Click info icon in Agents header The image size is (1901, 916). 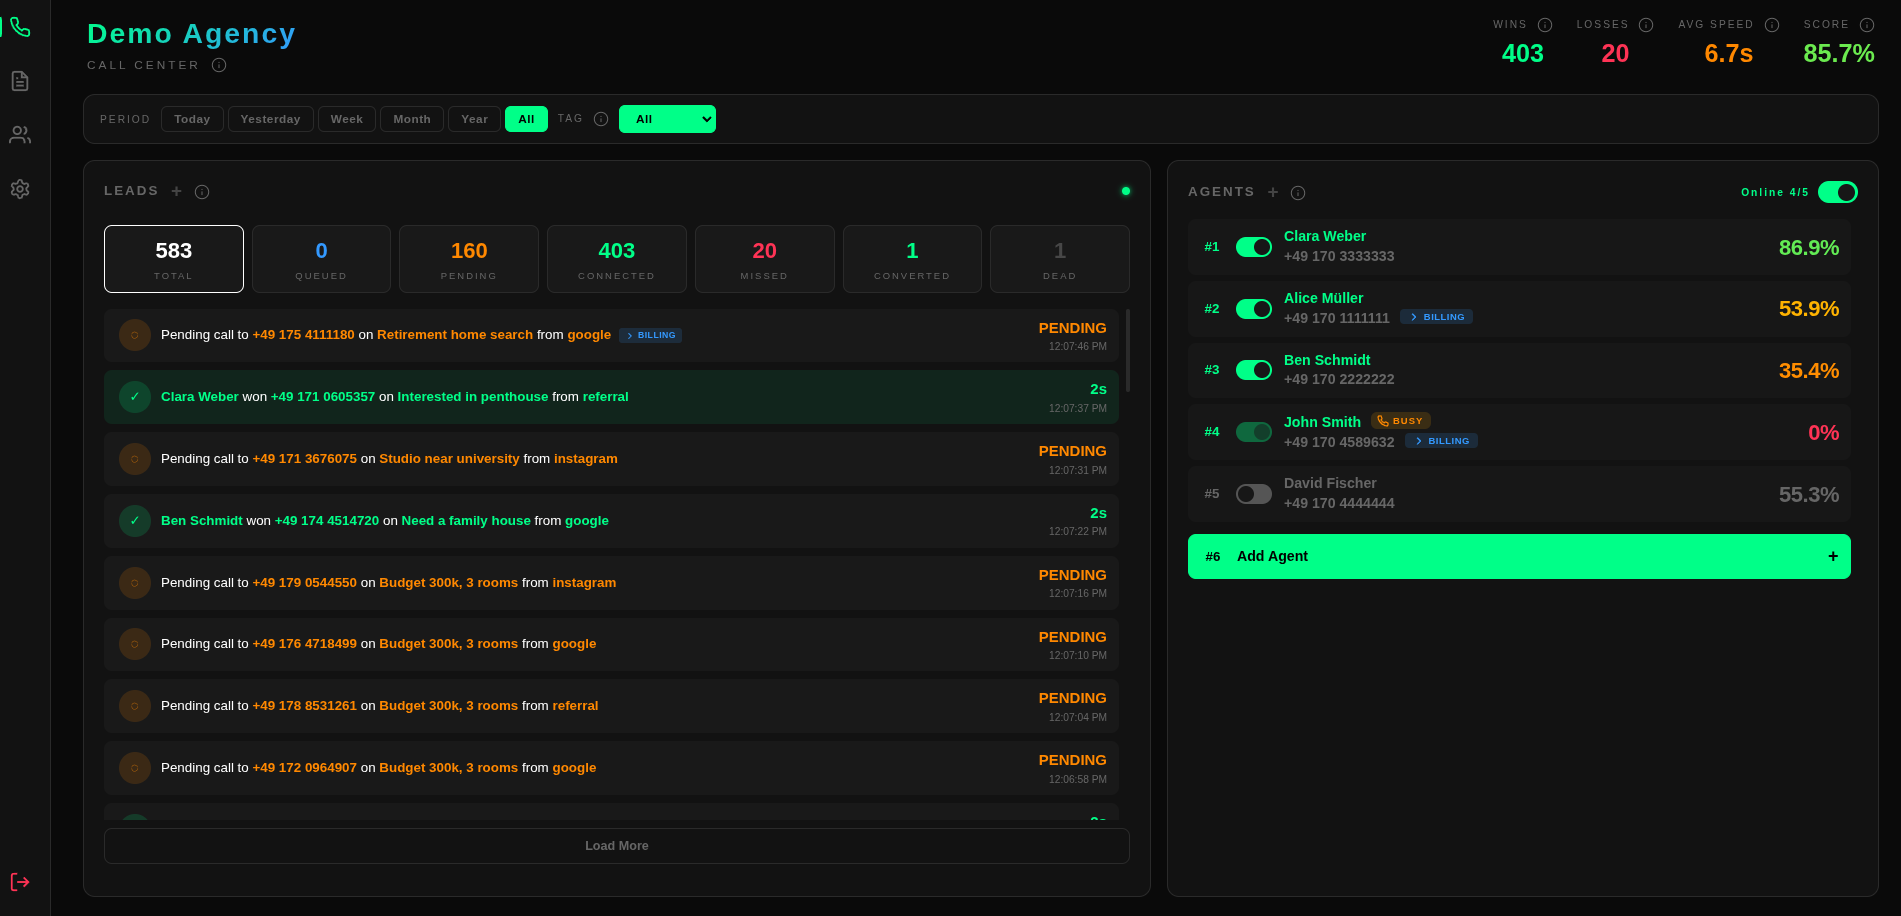click(1298, 193)
